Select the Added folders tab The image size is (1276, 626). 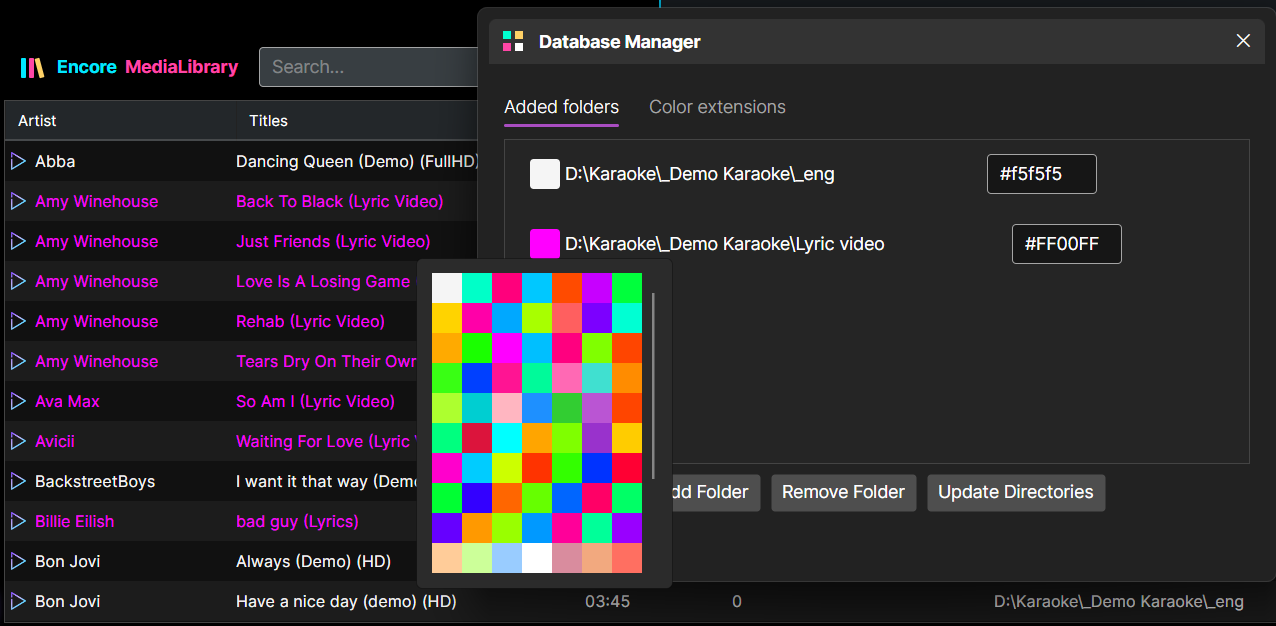pos(561,107)
